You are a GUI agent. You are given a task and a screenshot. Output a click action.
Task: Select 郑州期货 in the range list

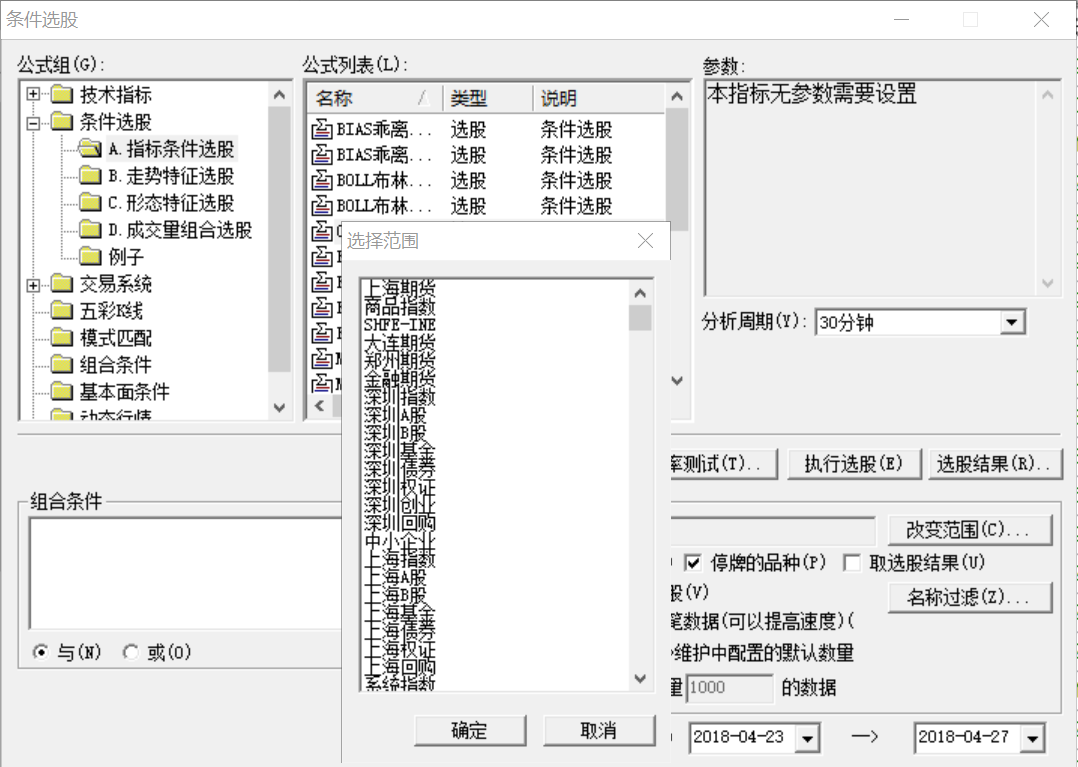[399, 359]
